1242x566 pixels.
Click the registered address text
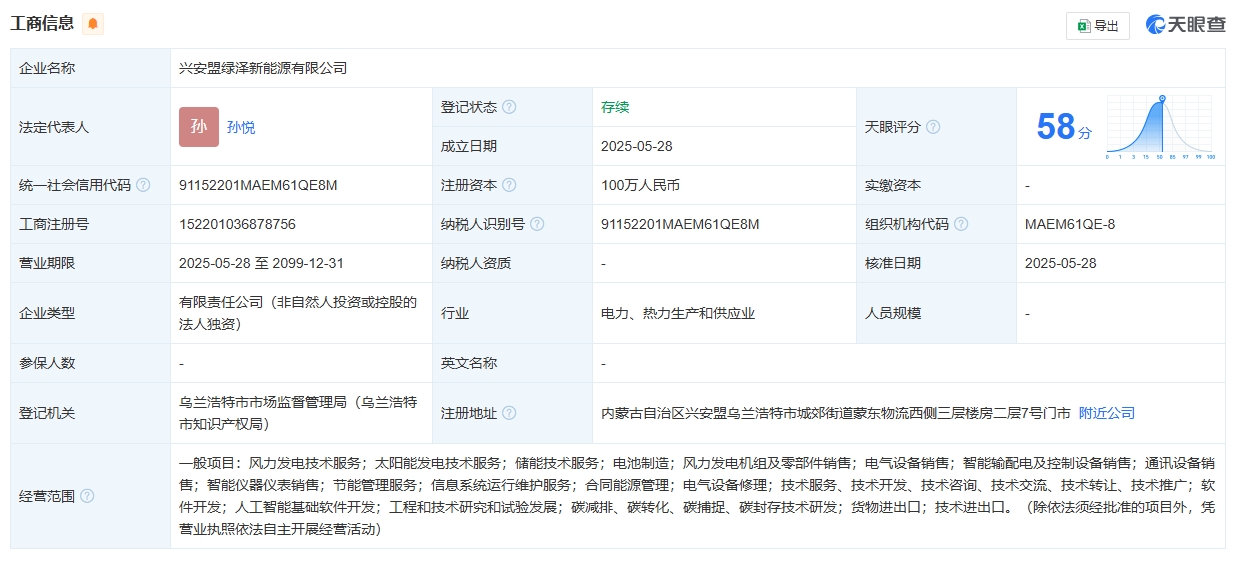coord(836,413)
